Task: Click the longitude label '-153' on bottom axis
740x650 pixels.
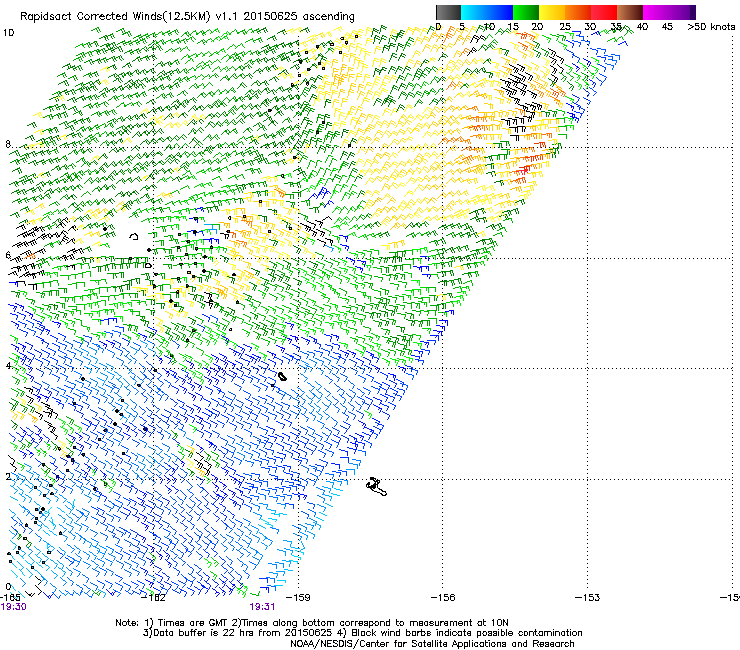Action: tap(587, 597)
